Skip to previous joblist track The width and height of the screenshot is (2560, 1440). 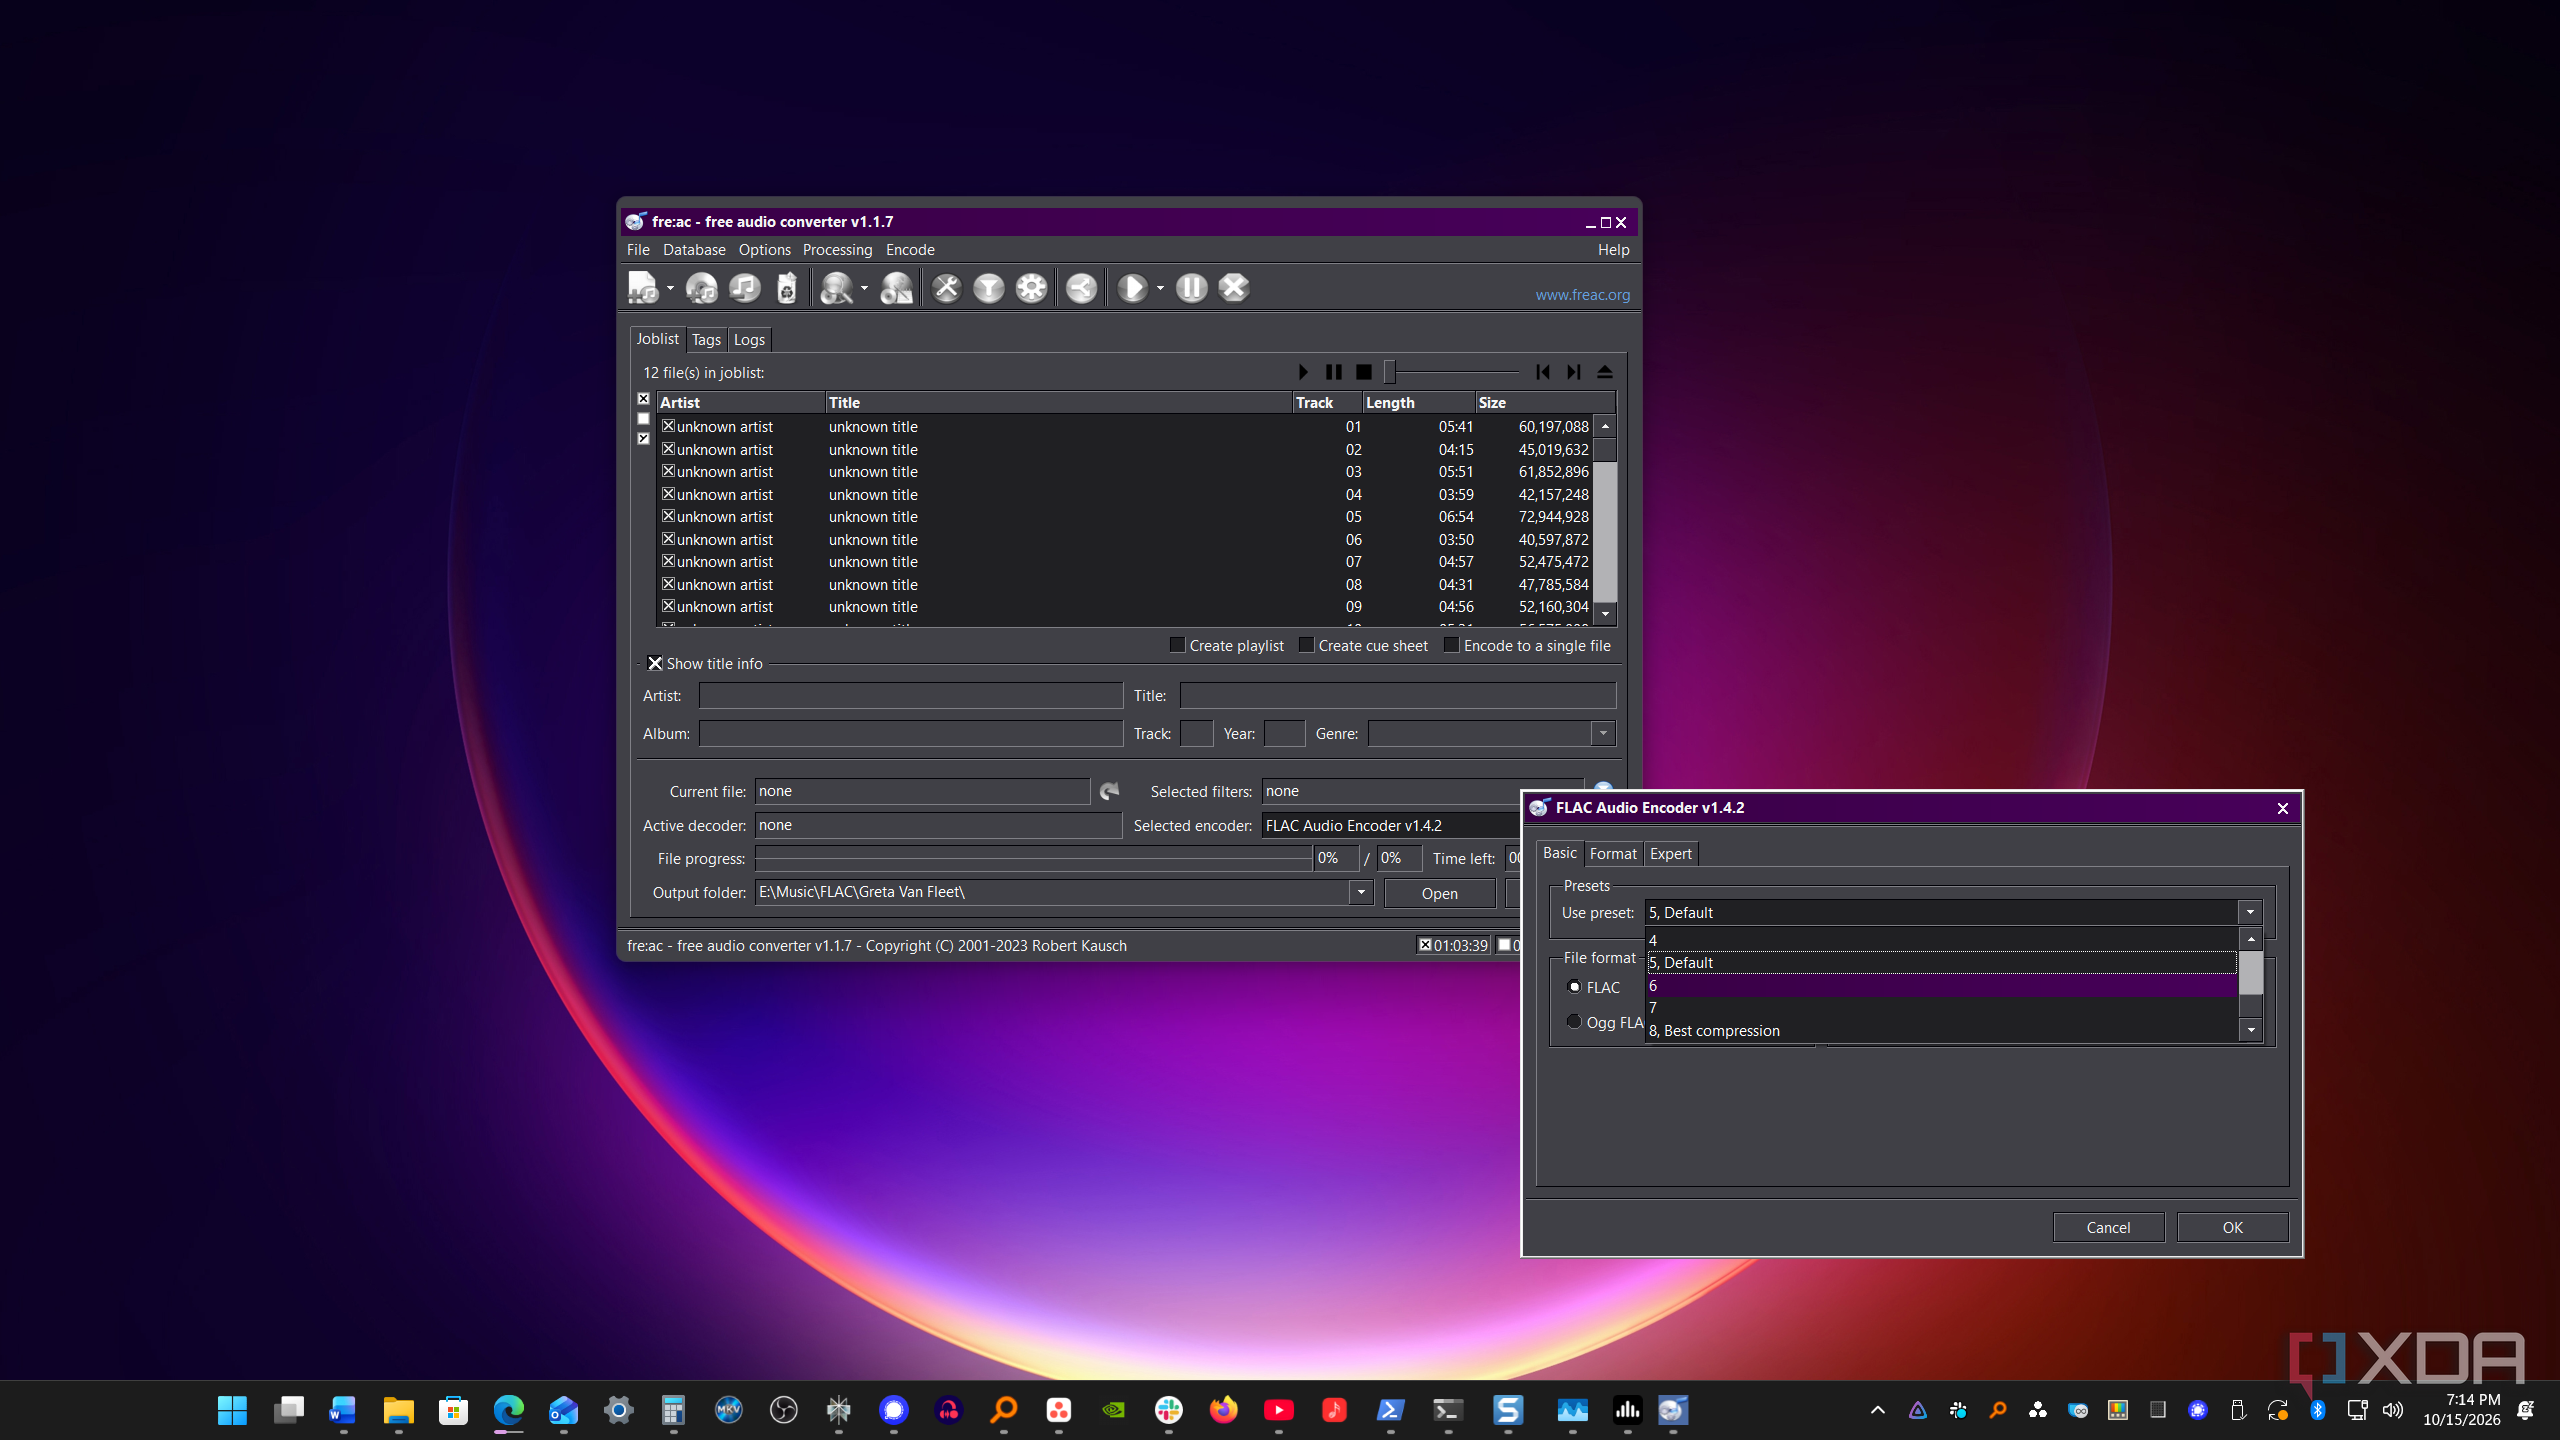click(1543, 372)
